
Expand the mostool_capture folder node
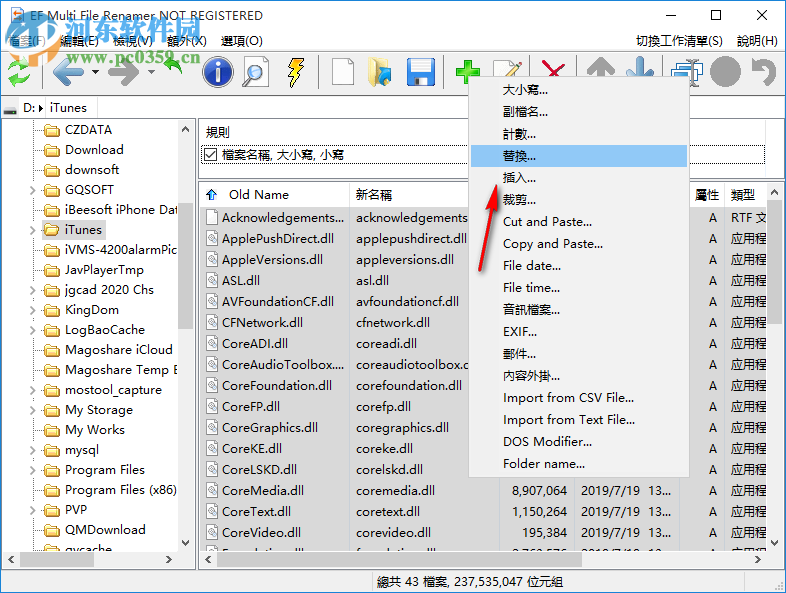point(33,390)
